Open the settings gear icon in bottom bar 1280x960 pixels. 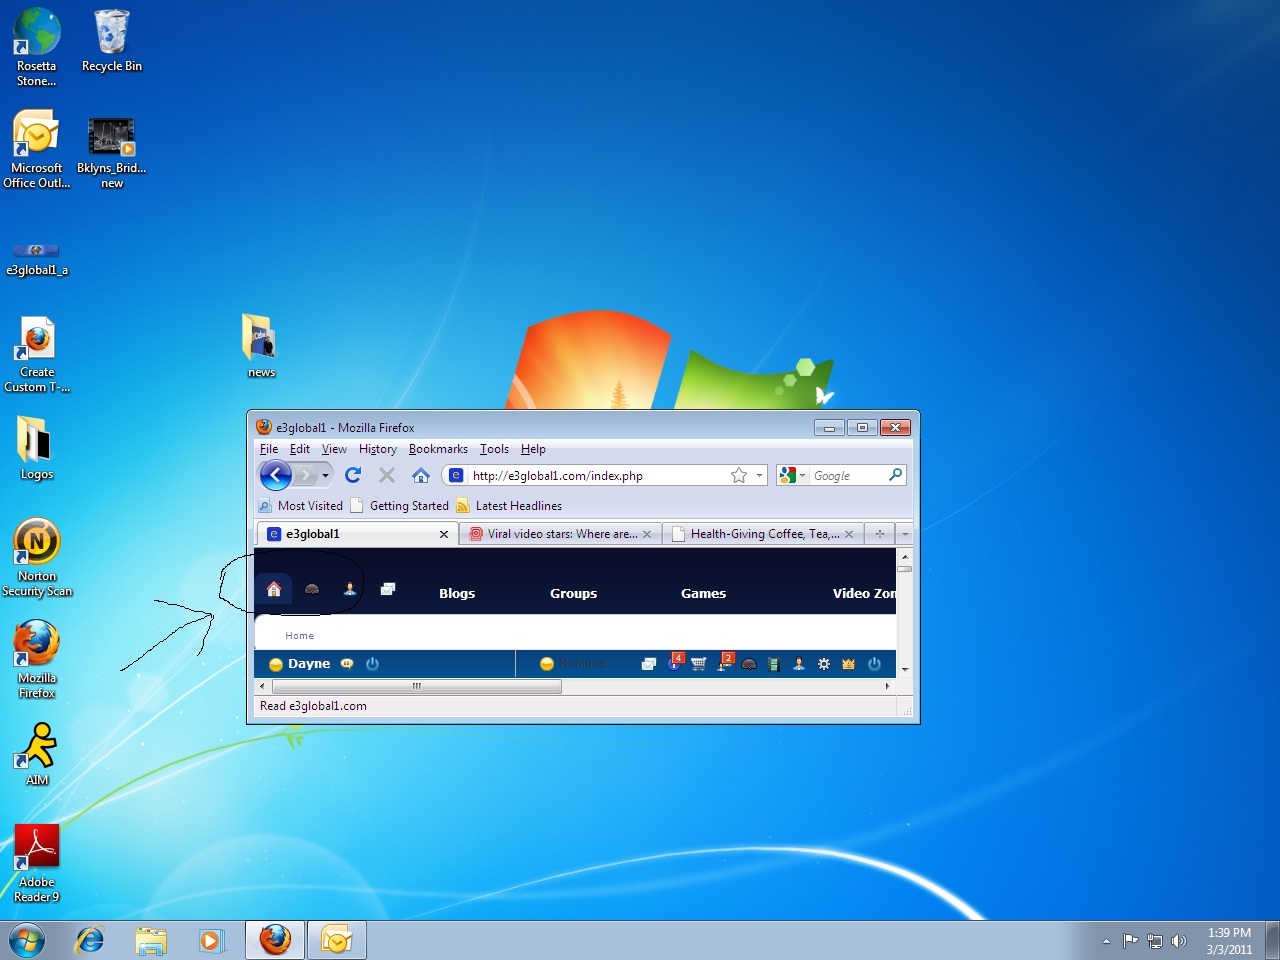coord(824,664)
